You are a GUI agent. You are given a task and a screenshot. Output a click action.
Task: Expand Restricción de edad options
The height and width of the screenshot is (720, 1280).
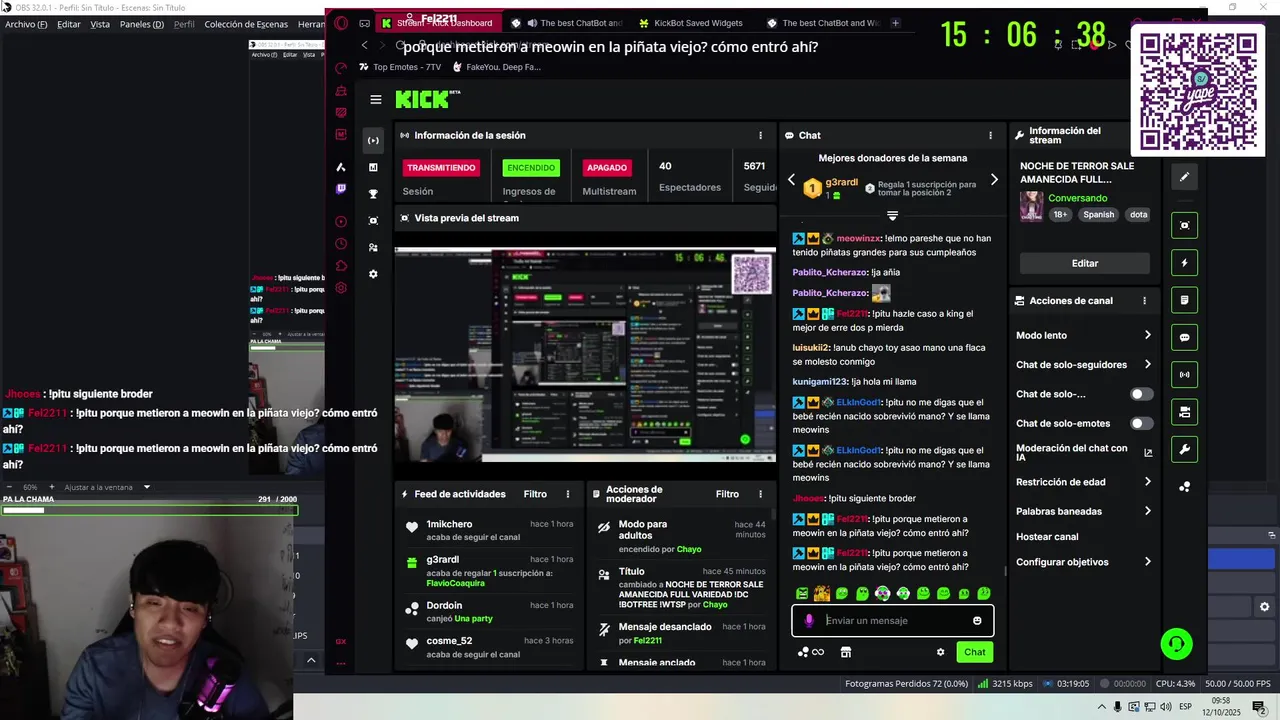pyautogui.click(x=1147, y=481)
